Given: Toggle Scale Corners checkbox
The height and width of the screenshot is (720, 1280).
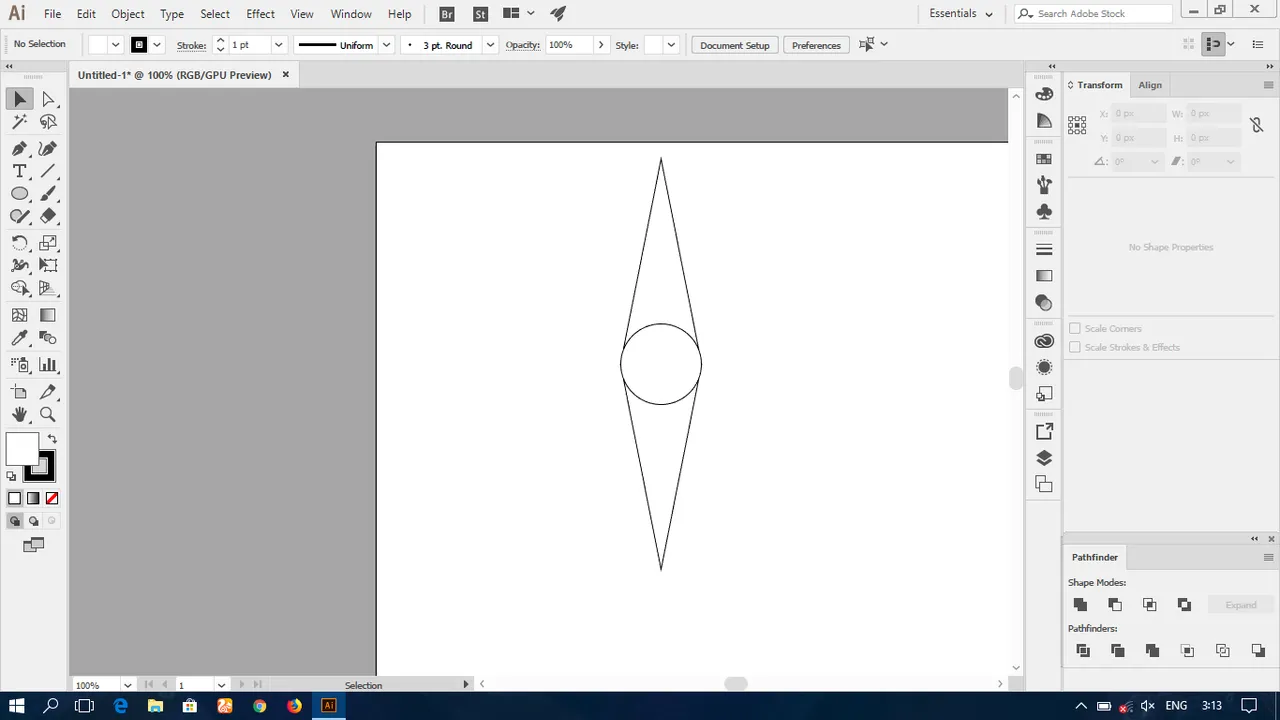Looking at the screenshot, I should [1075, 328].
